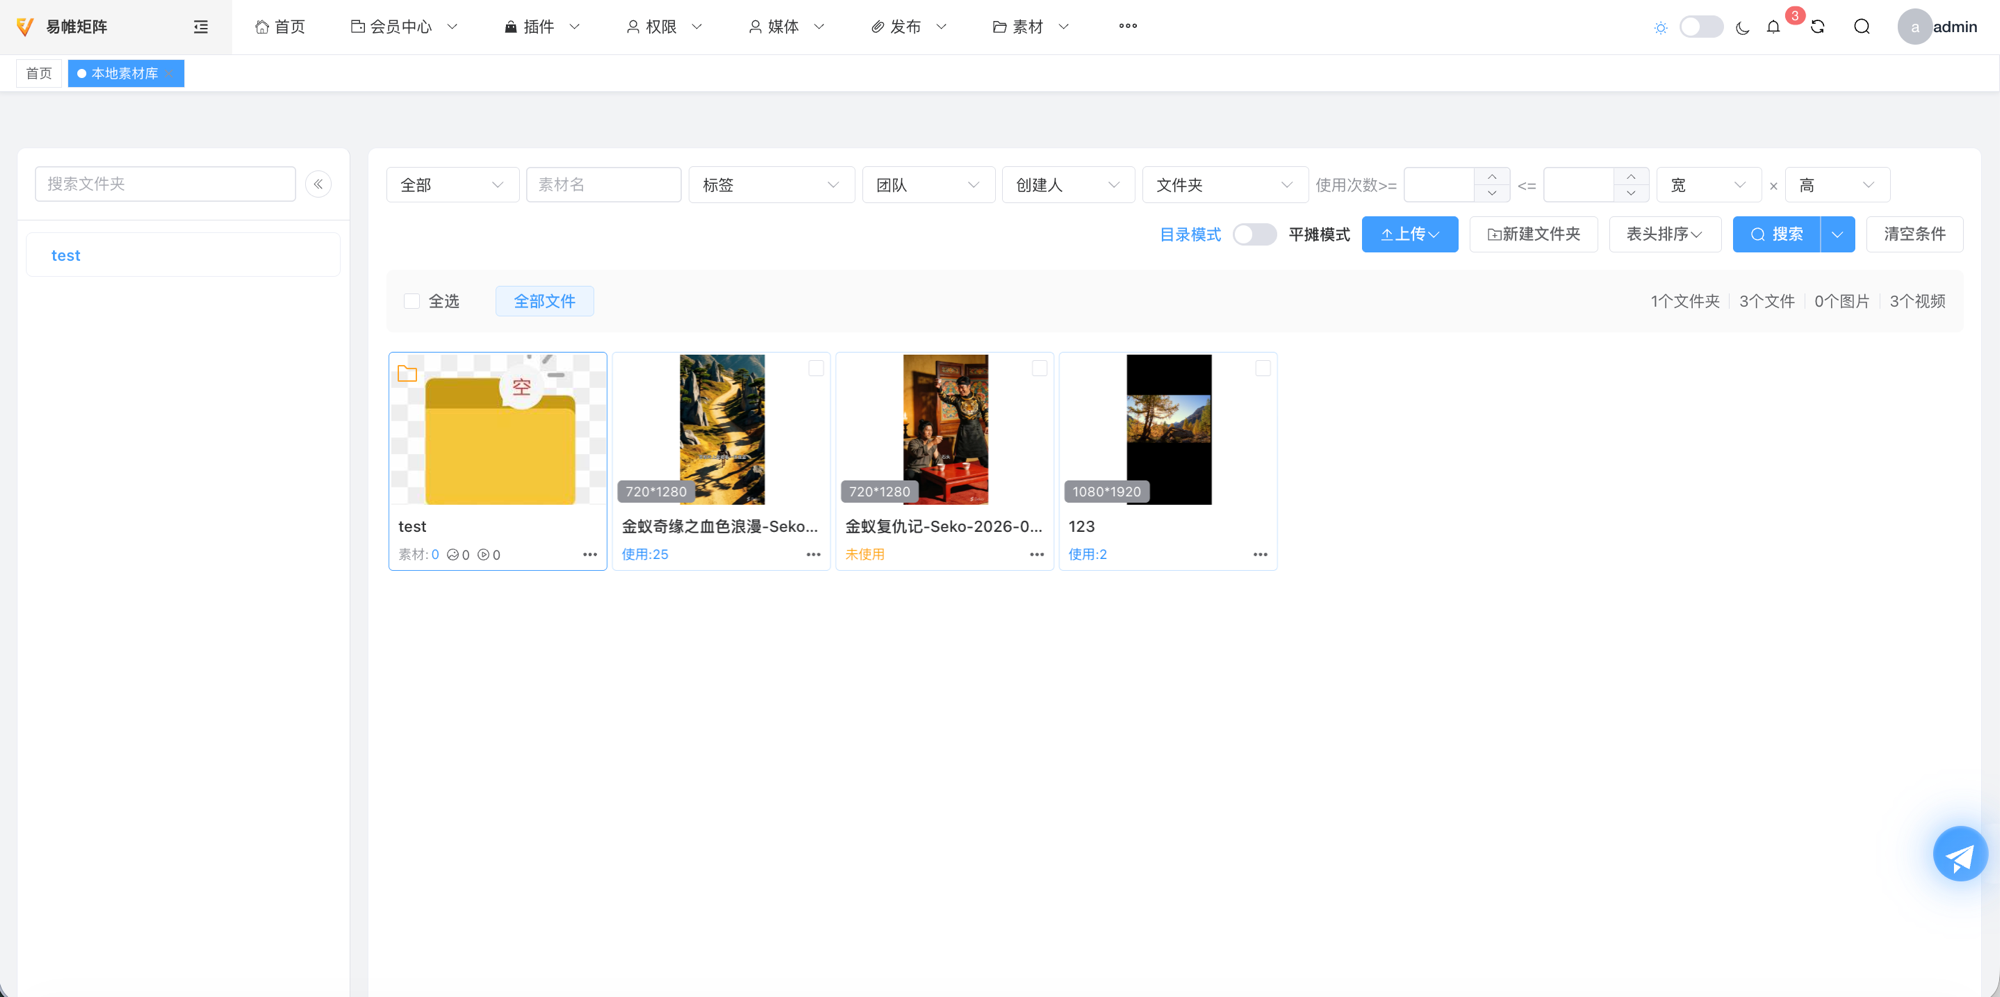This screenshot has width=2000, height=997.
Task: Select checkbox on 金蚁复仇记 video
Action: point(1040,368)
